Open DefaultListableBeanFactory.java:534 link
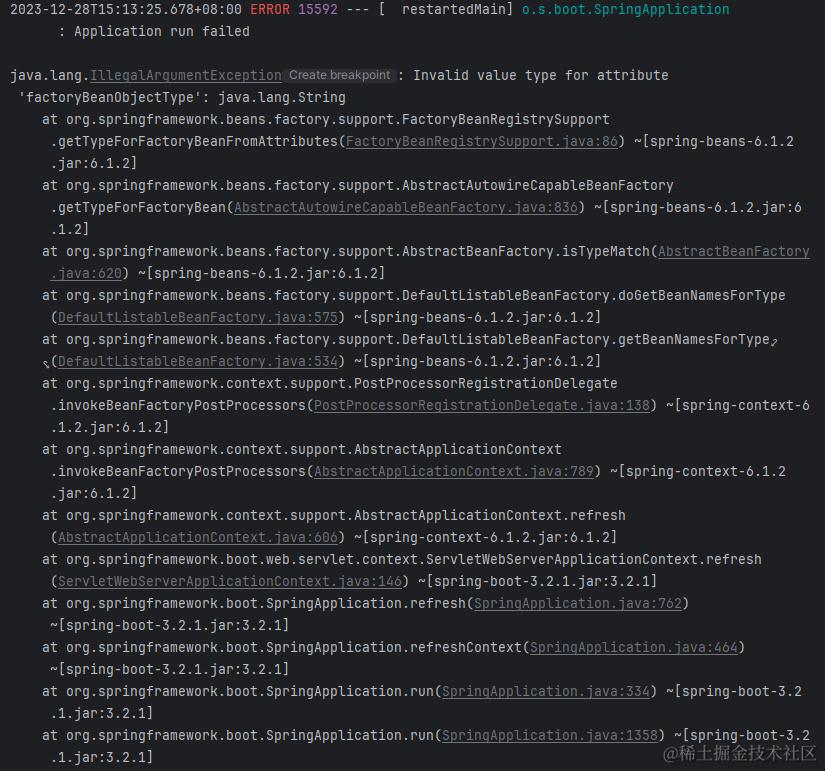The image size is (825, 771). pyautogui.click(x=198, y=362)
